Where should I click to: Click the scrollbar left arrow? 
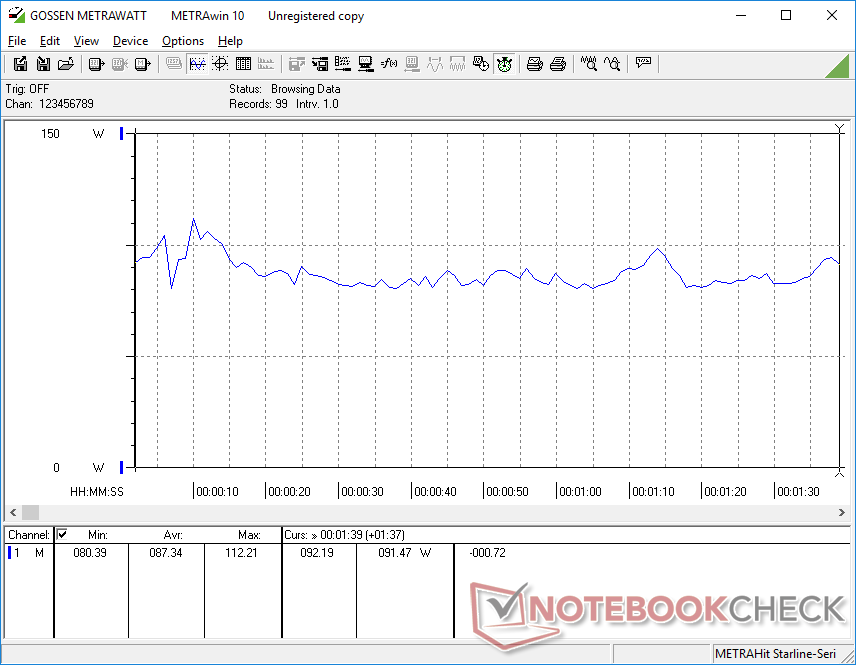[13, 513]
